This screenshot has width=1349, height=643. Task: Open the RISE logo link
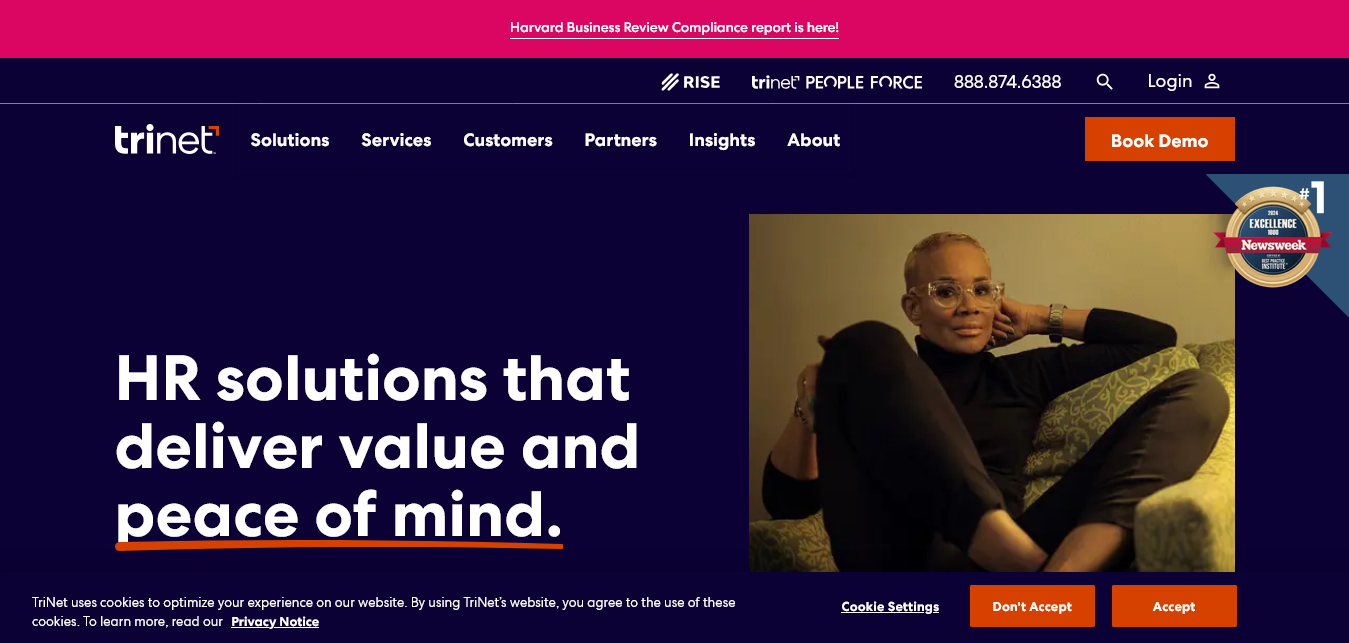[691, 82]
